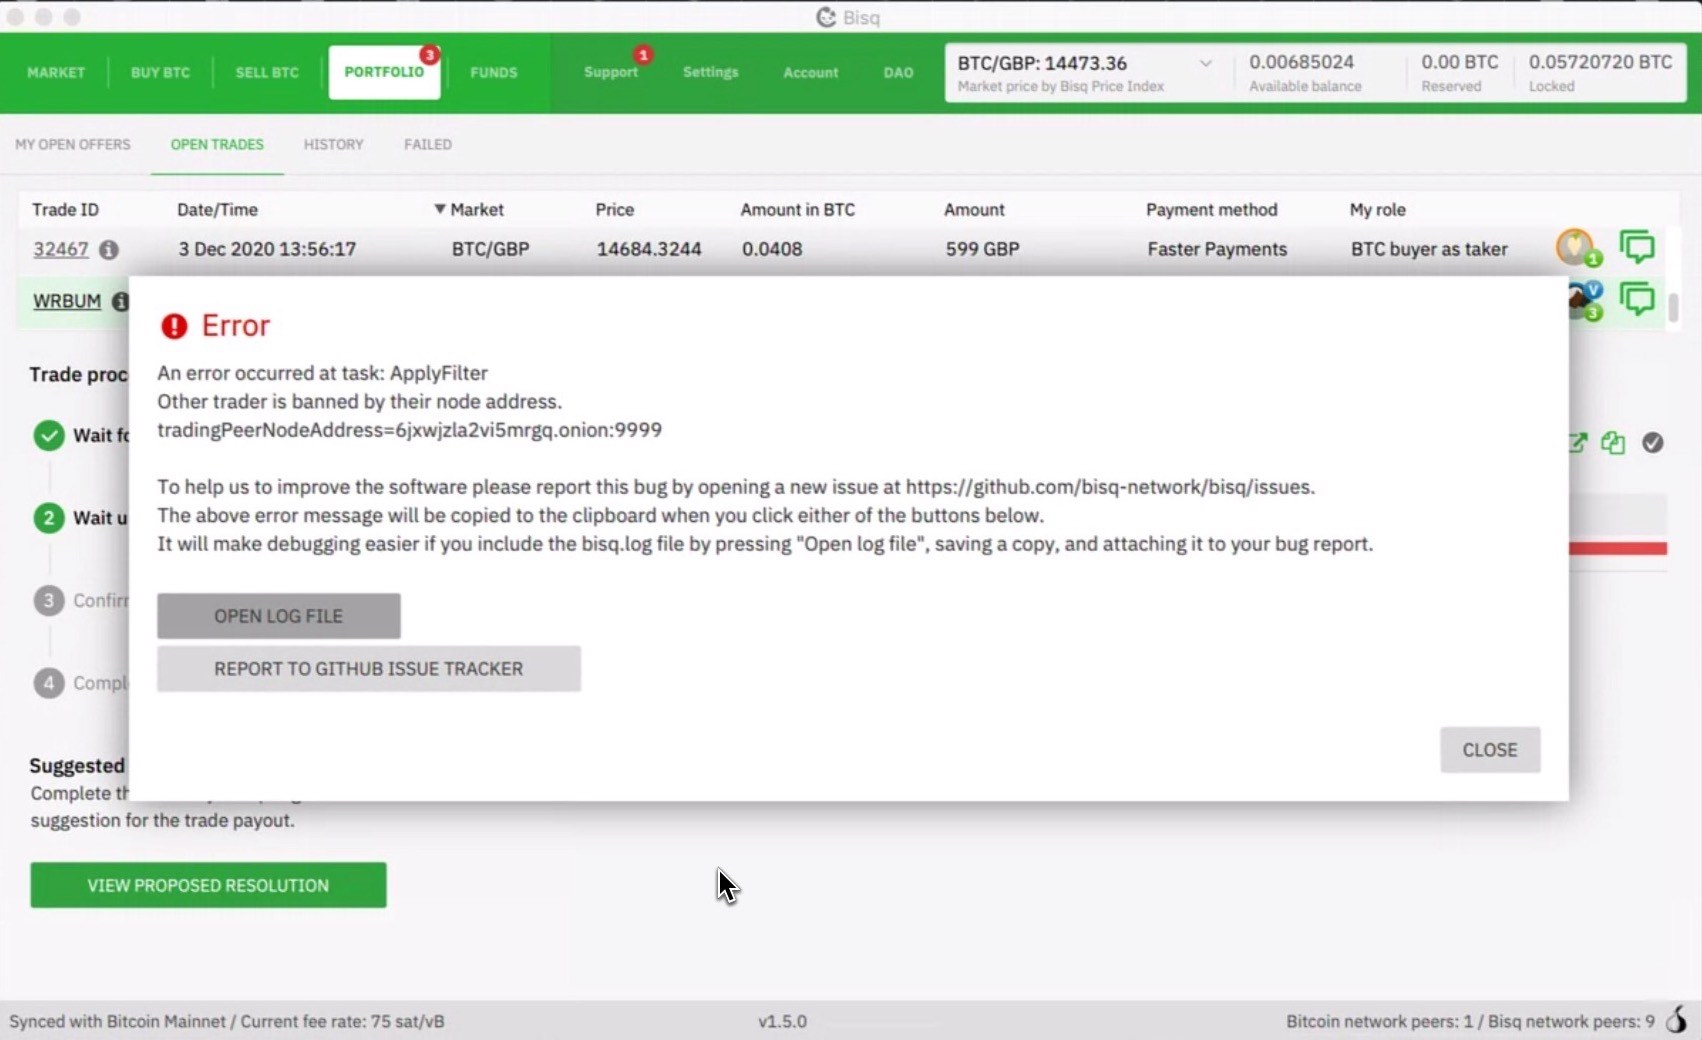1702x1040 pixels.
Task: Open trade ID 32467 link
Action: point(61,249)
